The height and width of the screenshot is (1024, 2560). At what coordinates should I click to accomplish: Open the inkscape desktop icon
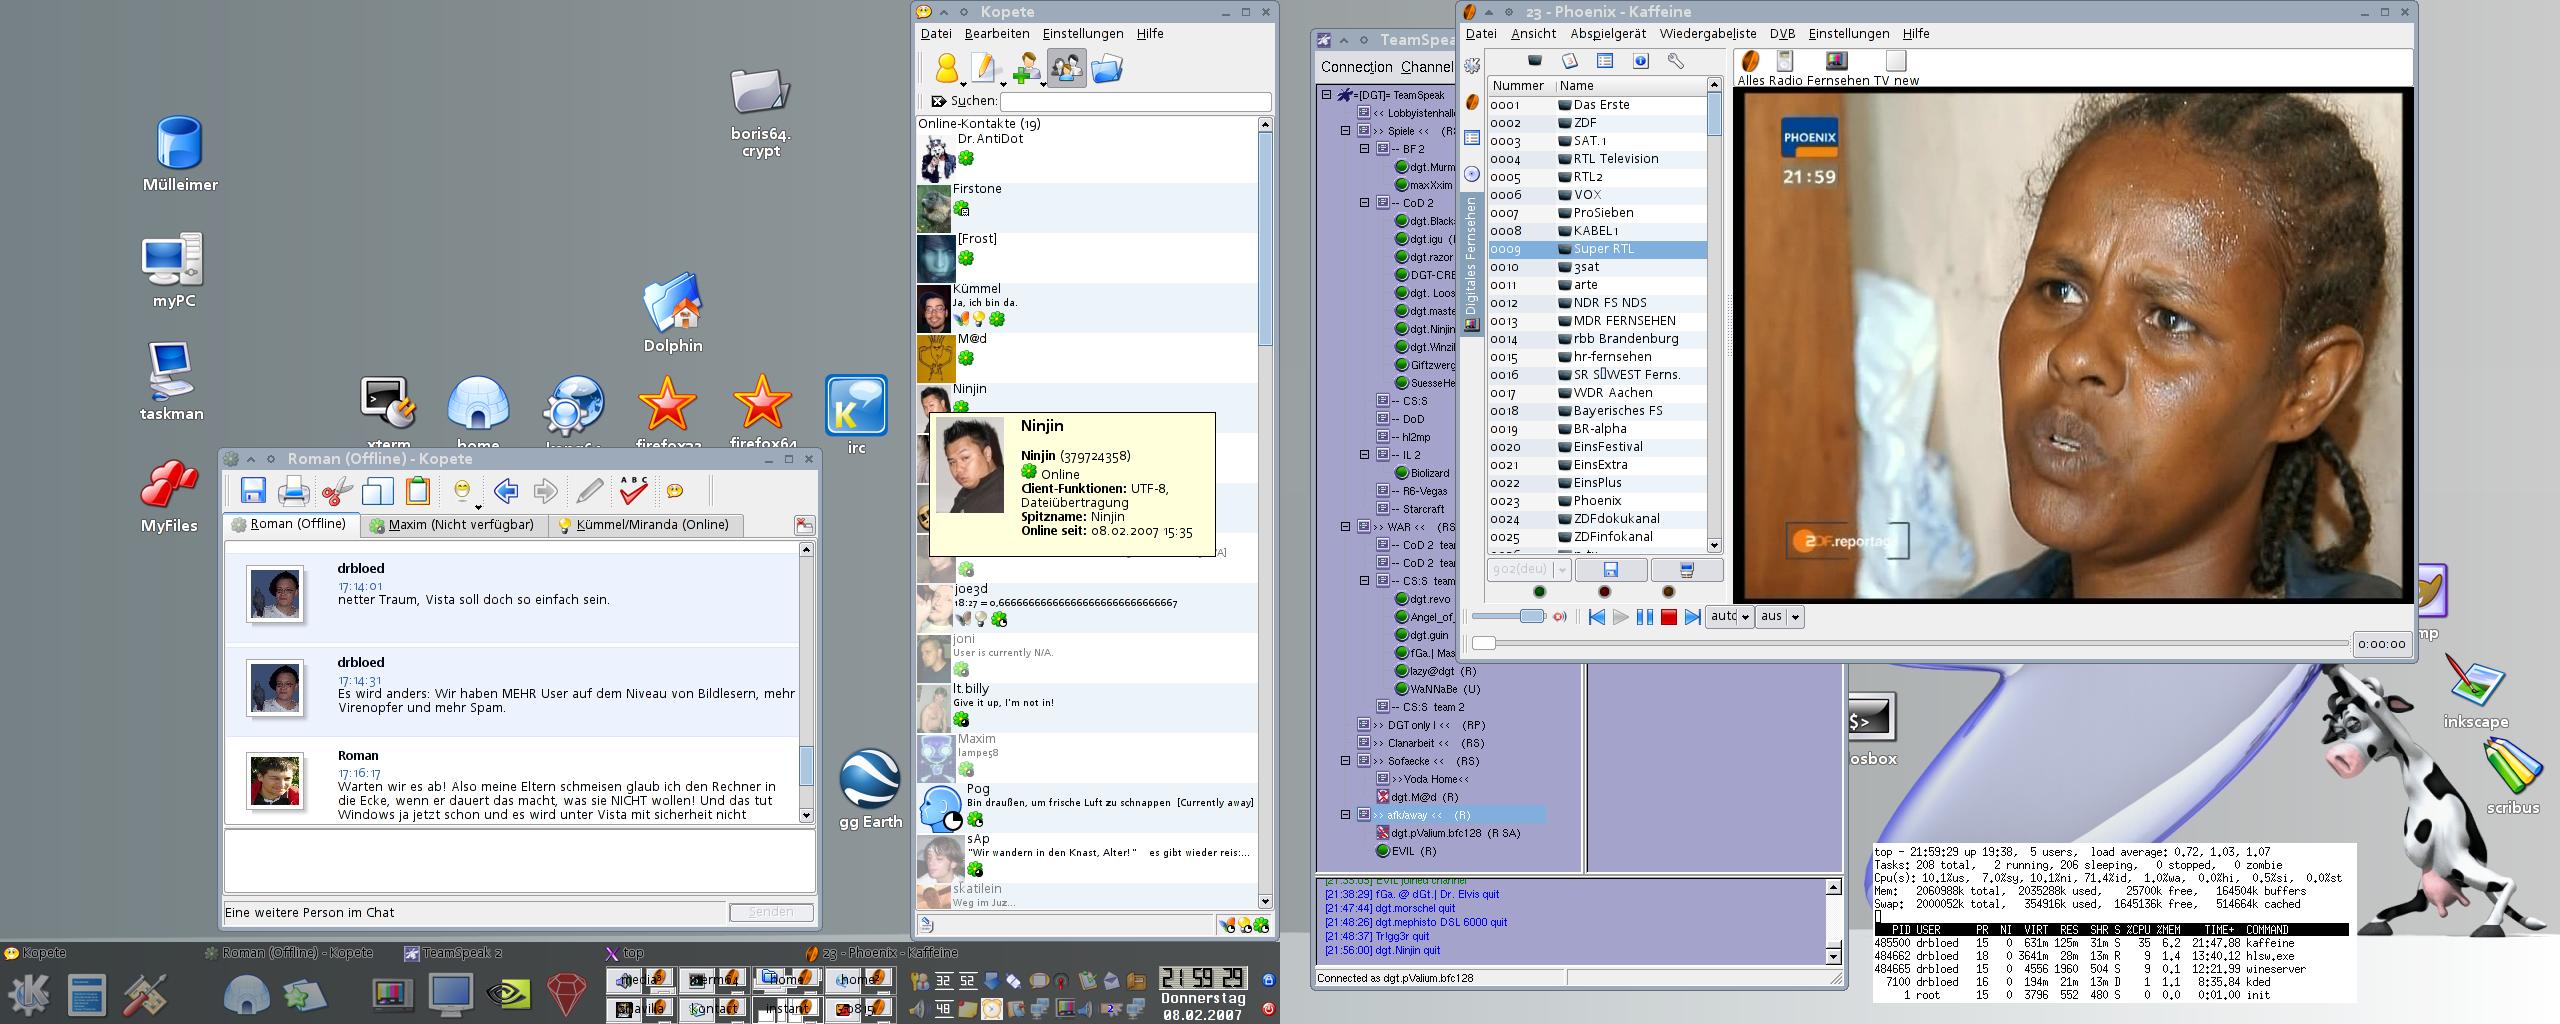tap(2476, 693)
